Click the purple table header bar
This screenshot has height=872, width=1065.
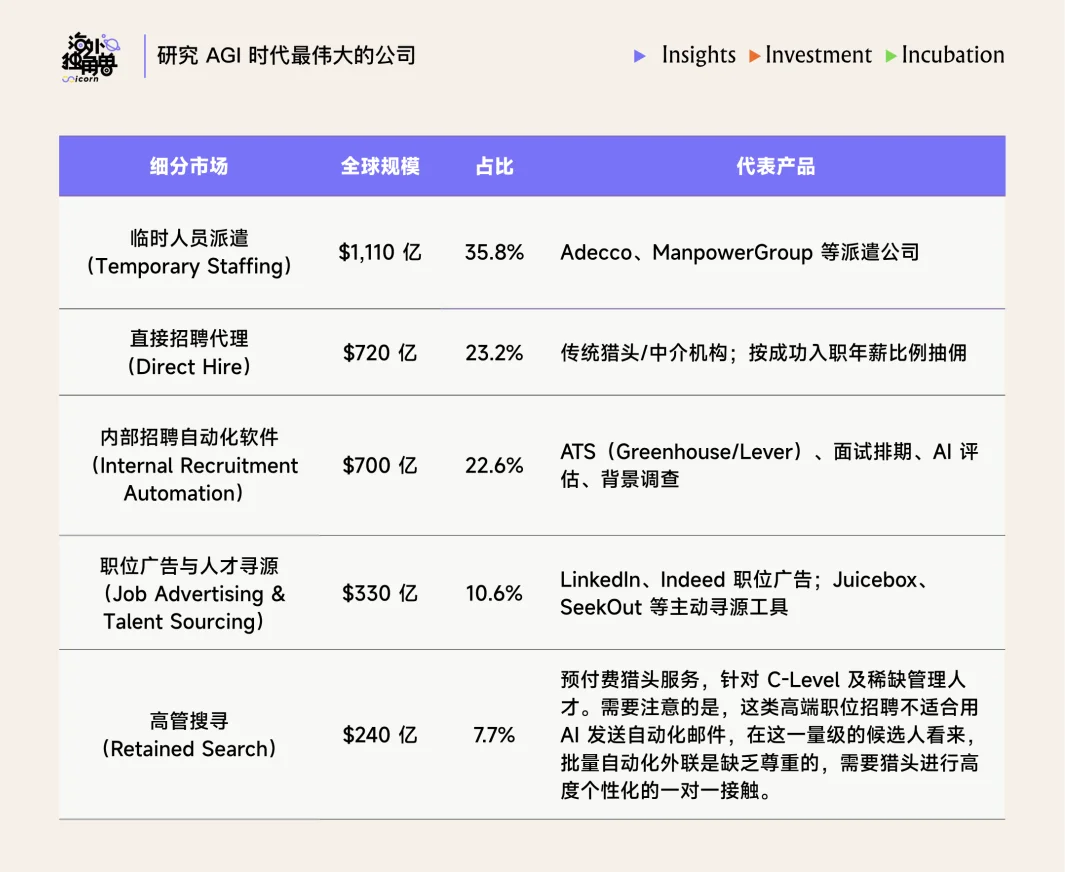tap(532, 166)
